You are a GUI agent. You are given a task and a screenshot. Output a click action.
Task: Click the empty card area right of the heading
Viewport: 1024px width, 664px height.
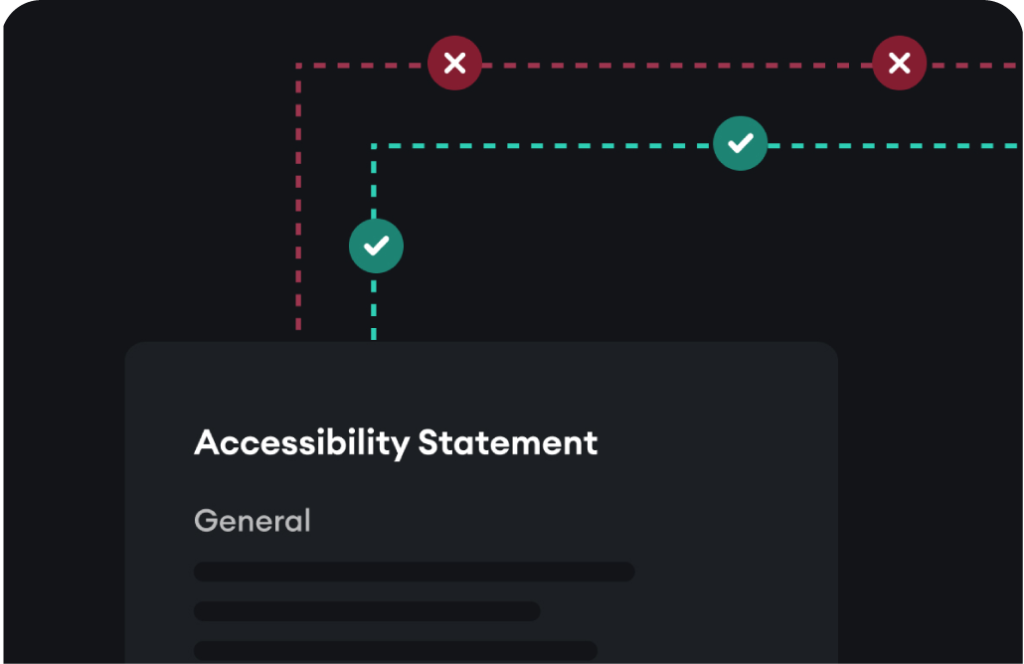pos(718,443)
